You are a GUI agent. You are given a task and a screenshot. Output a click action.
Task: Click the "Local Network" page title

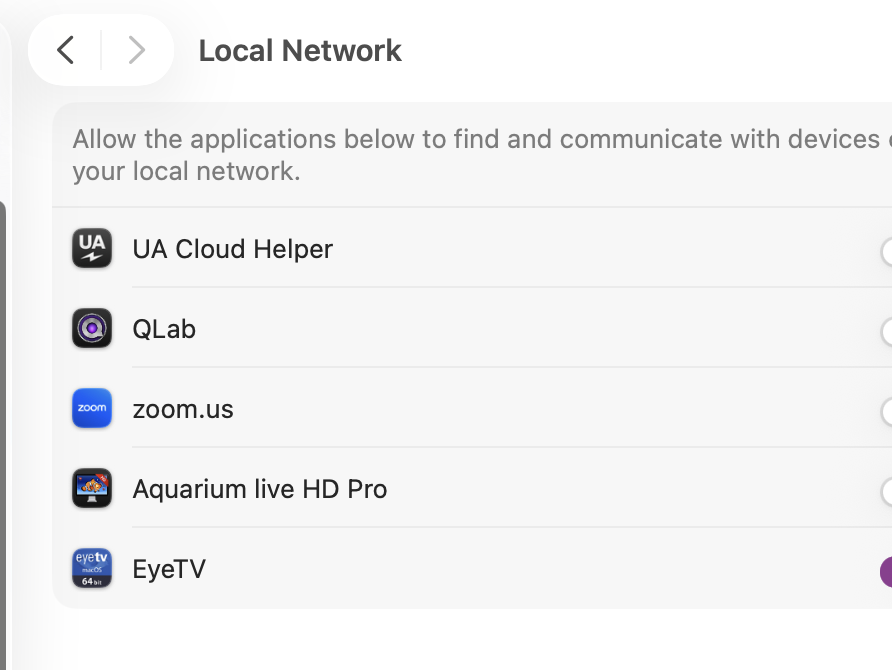300,51
